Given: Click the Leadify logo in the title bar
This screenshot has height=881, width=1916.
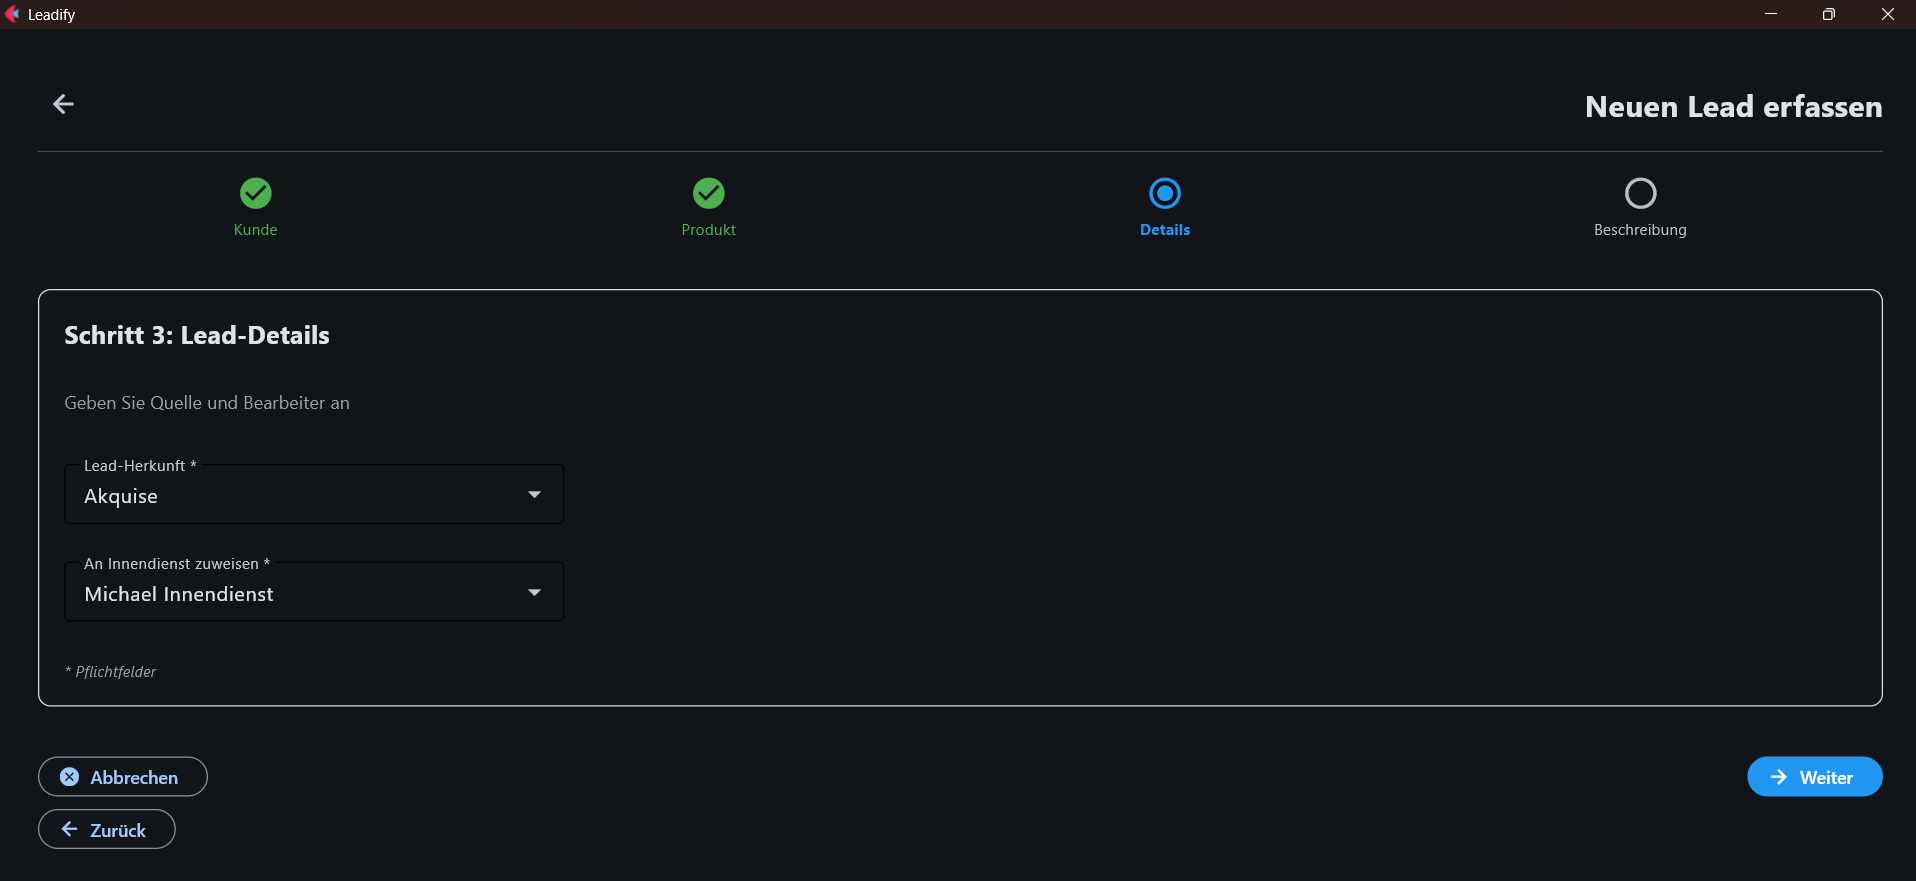Looking at the screenshot, I should 14,14.
